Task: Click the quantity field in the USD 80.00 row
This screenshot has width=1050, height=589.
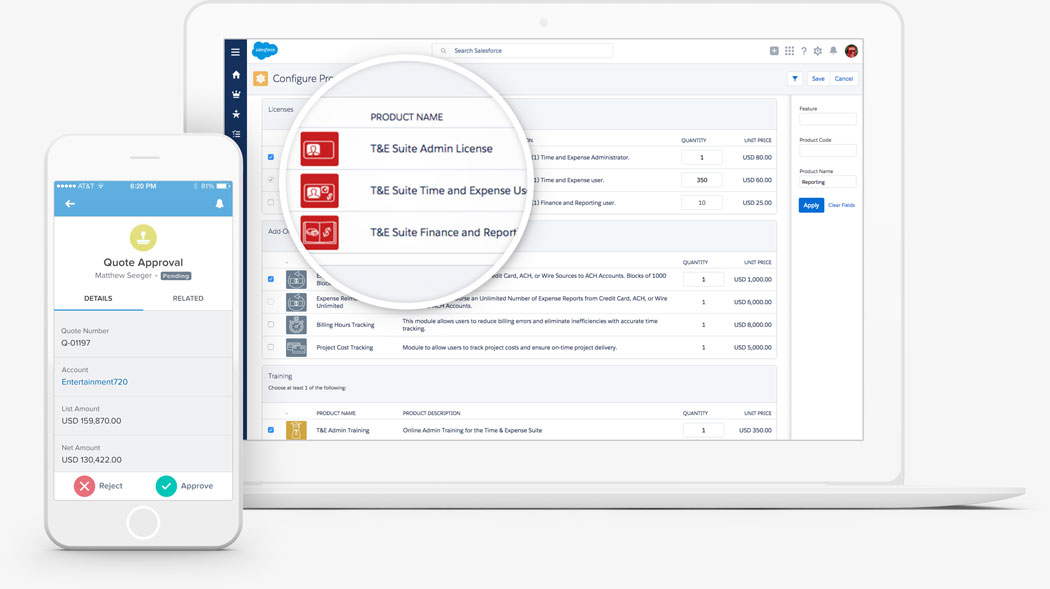Action: 702,157
